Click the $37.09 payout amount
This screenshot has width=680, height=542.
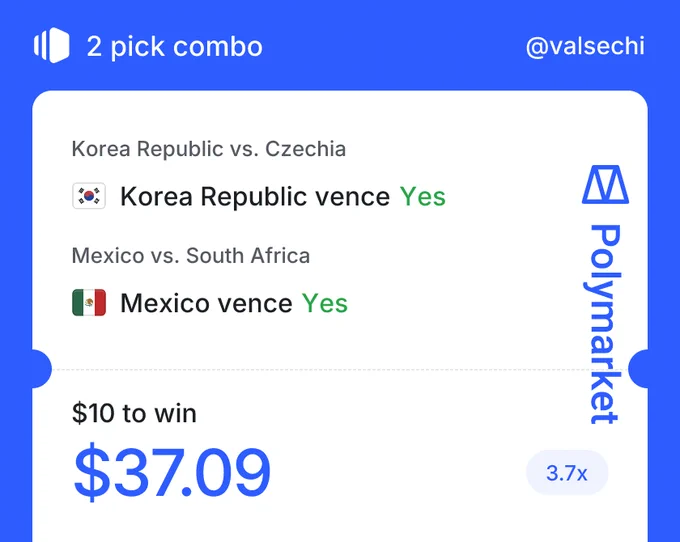pos(172,472)
